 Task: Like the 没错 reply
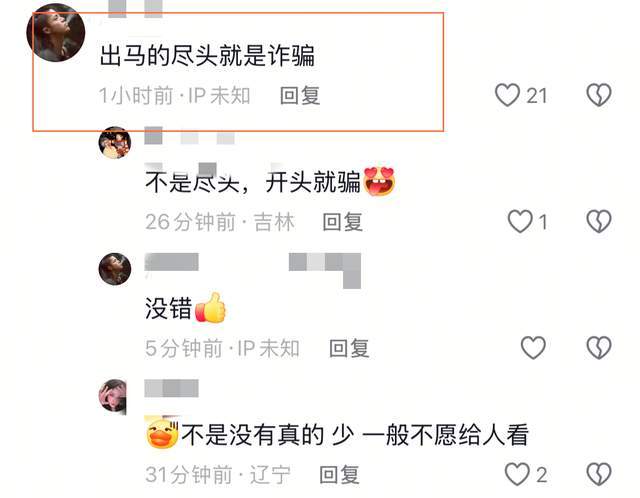coord(533,348)
